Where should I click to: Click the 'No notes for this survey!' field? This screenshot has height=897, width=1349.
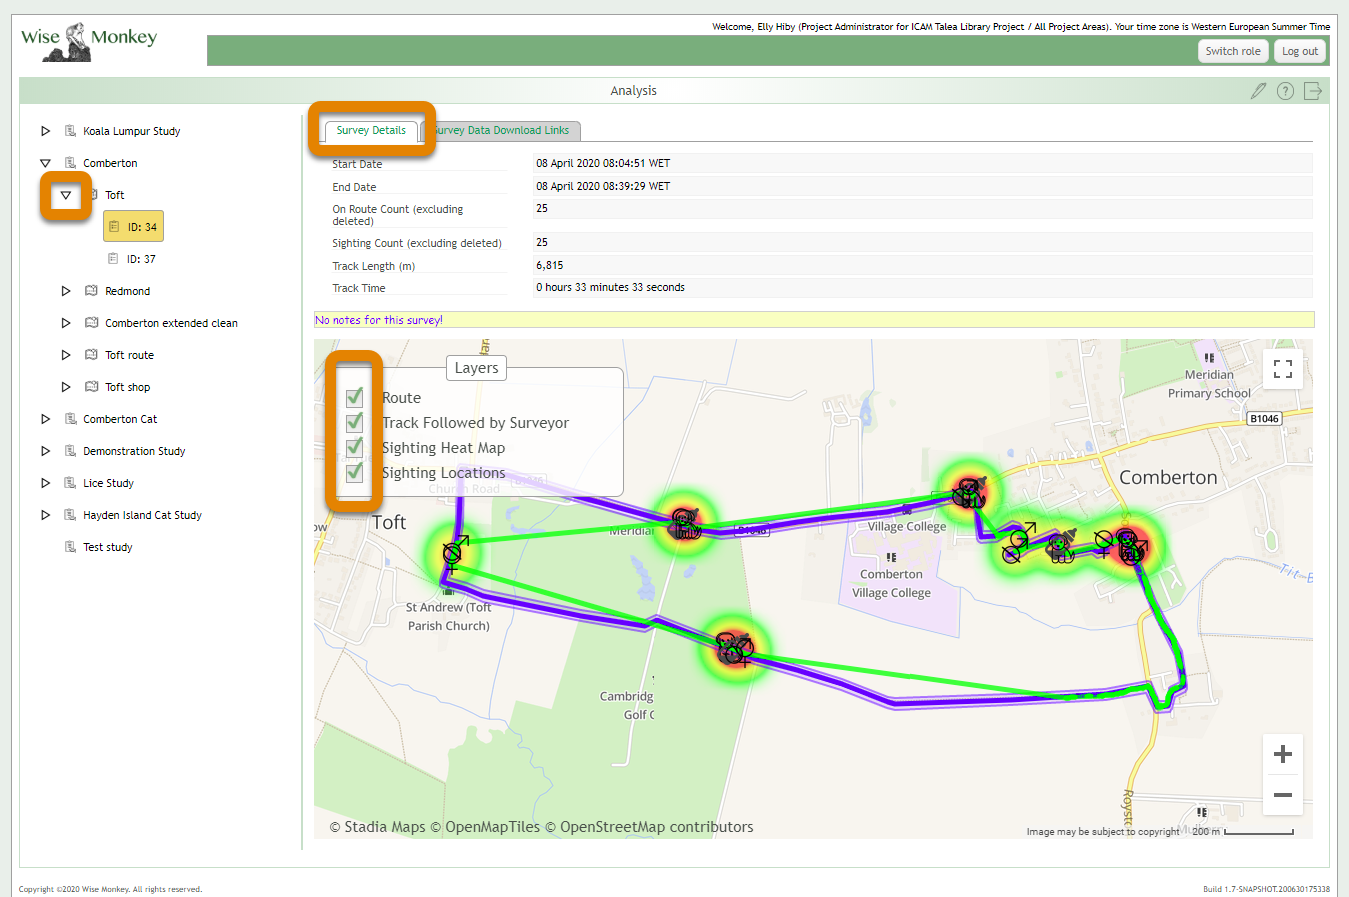coord(814,320)
